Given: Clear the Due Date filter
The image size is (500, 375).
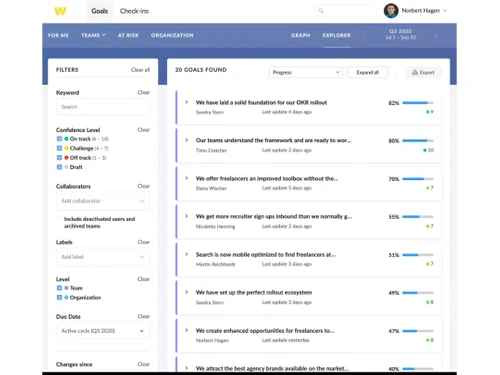Looking at the screenshot, I should [144, 316].
